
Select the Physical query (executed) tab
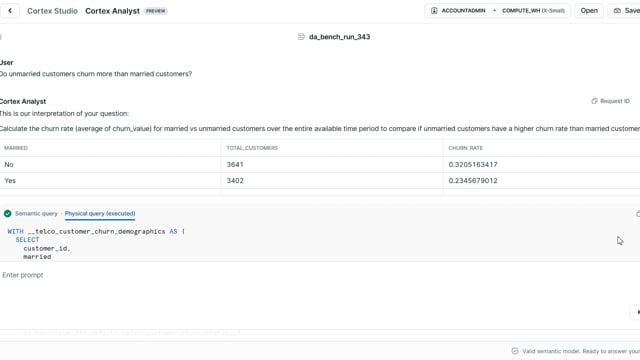pos(100,213)
